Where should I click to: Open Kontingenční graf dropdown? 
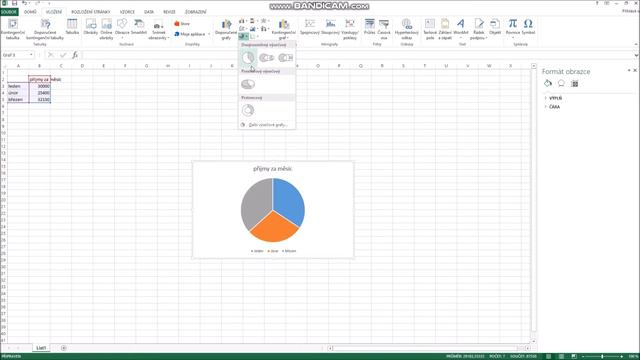[284, 29]
